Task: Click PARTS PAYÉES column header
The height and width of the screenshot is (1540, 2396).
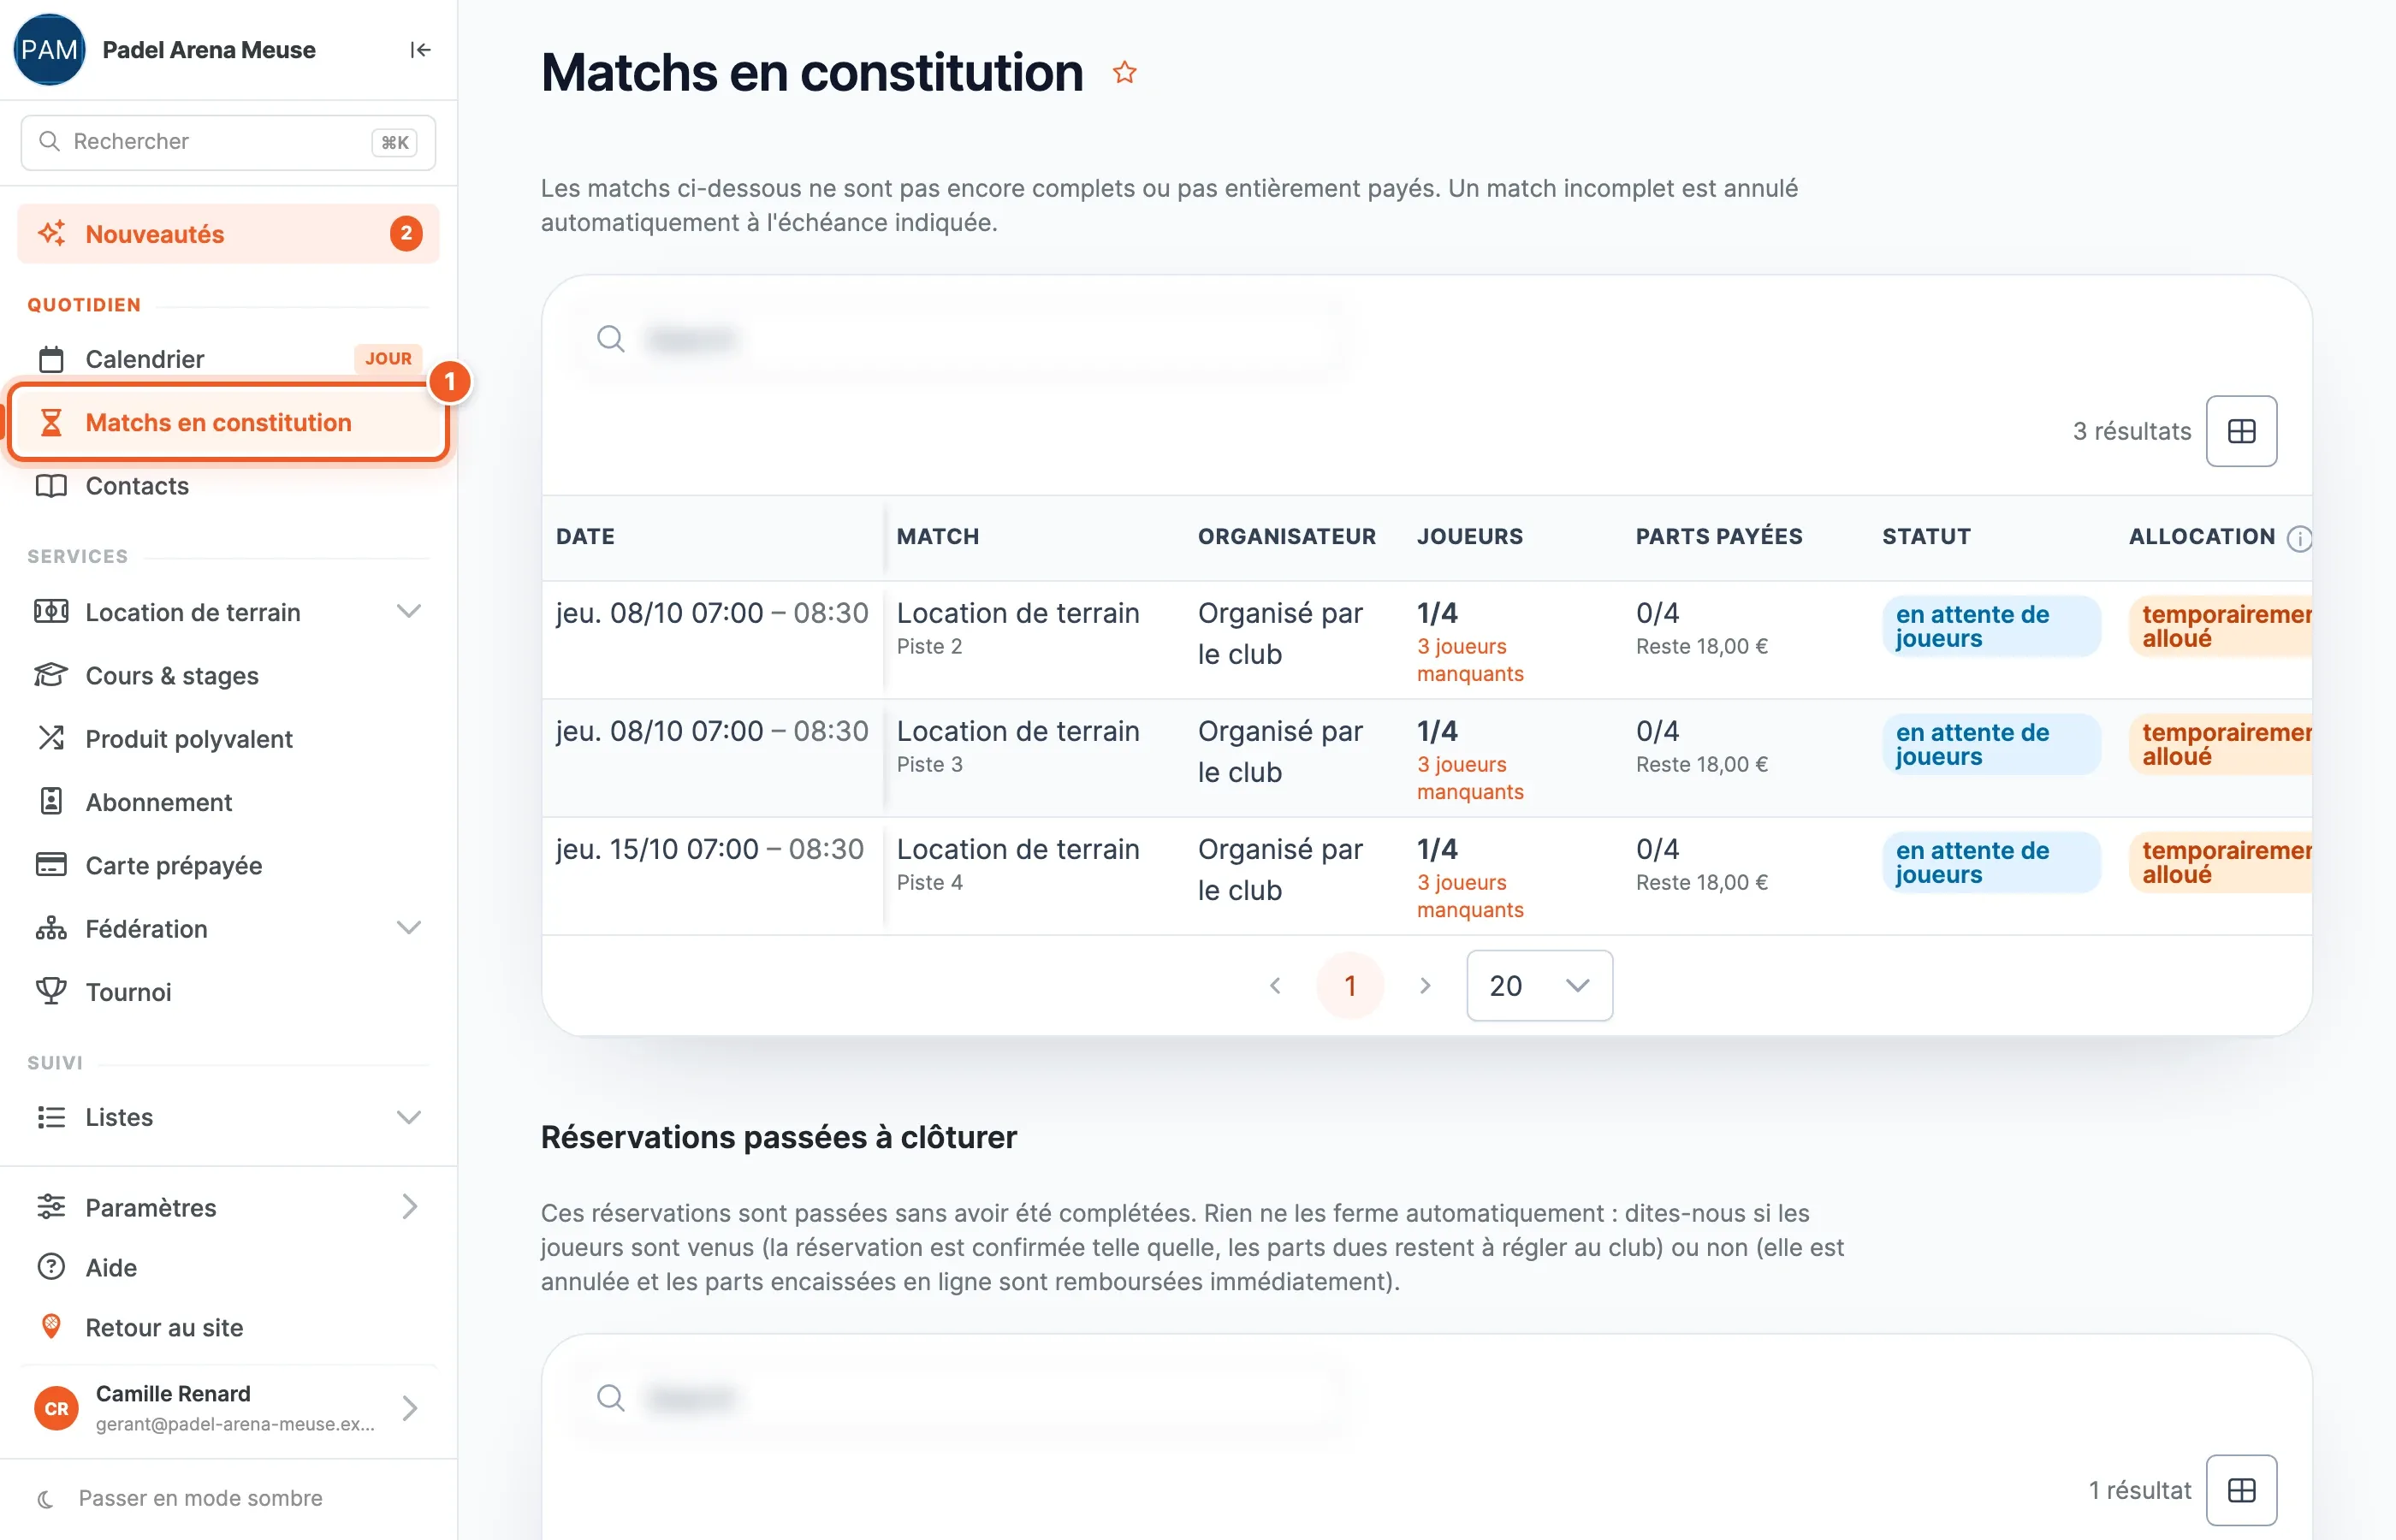Action: pyautogui.click(x=1719, y=537)
